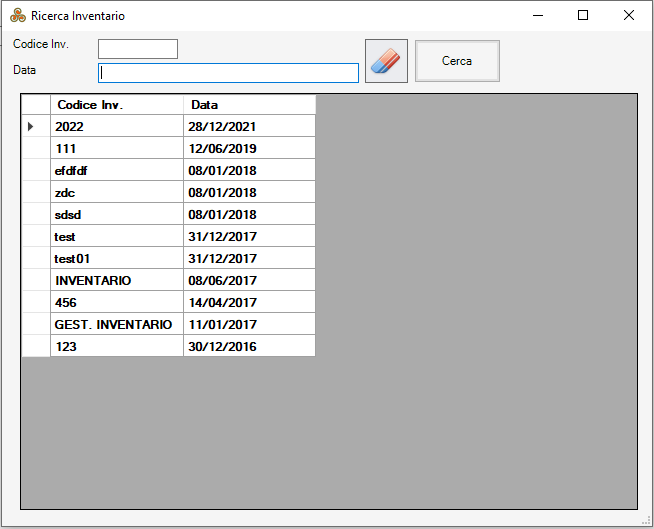Choose the sdsd code cell

pos(117,214)
